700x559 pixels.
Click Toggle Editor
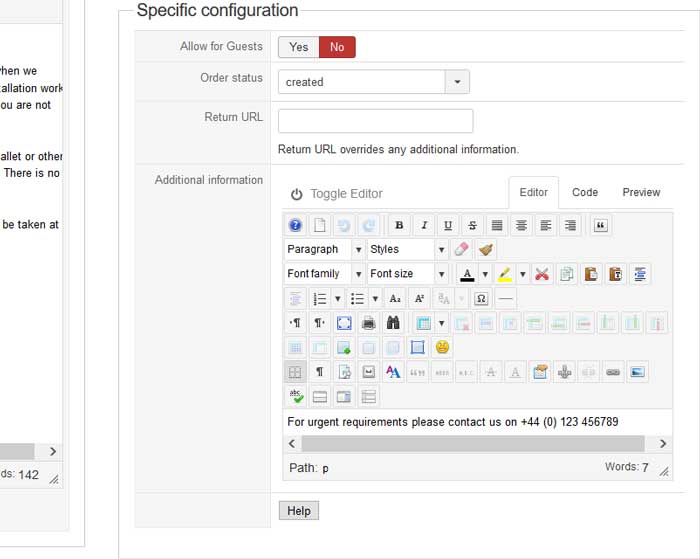point(336,194)
